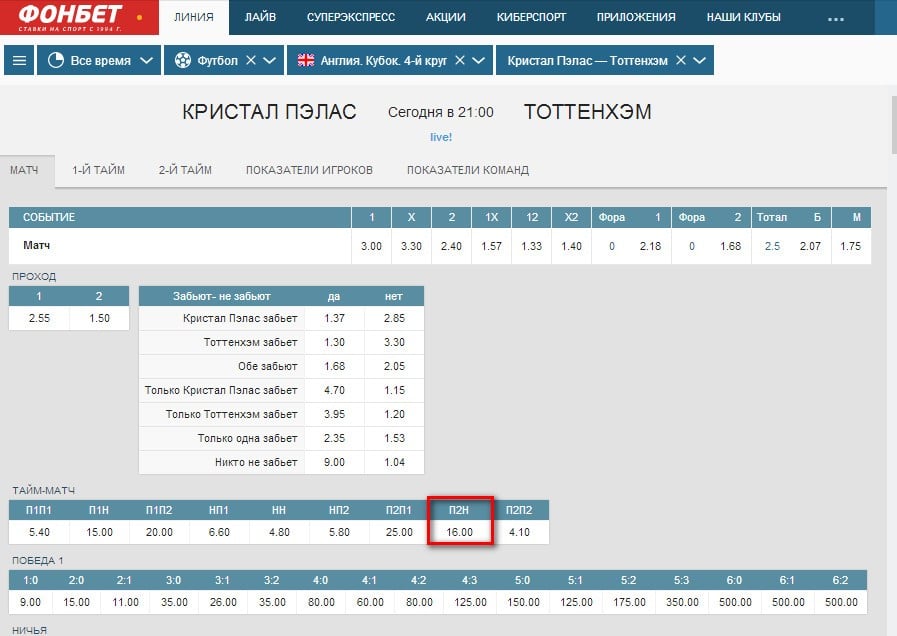
Task: Pick Только Кристал Пэлас забьет да 4.70
Action: pos(334,390)
